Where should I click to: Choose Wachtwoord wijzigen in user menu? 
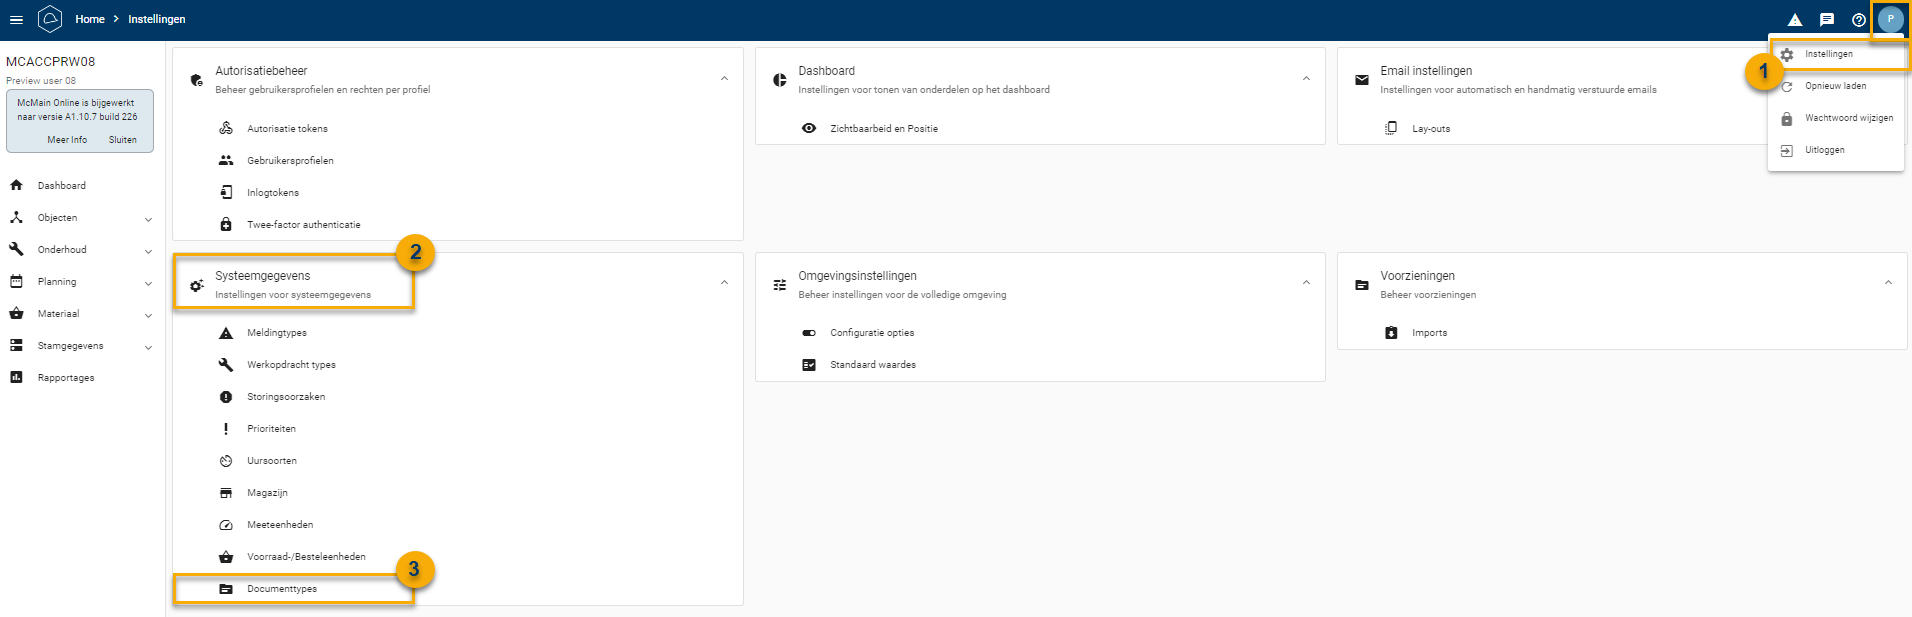click(x=1848, y=118)
